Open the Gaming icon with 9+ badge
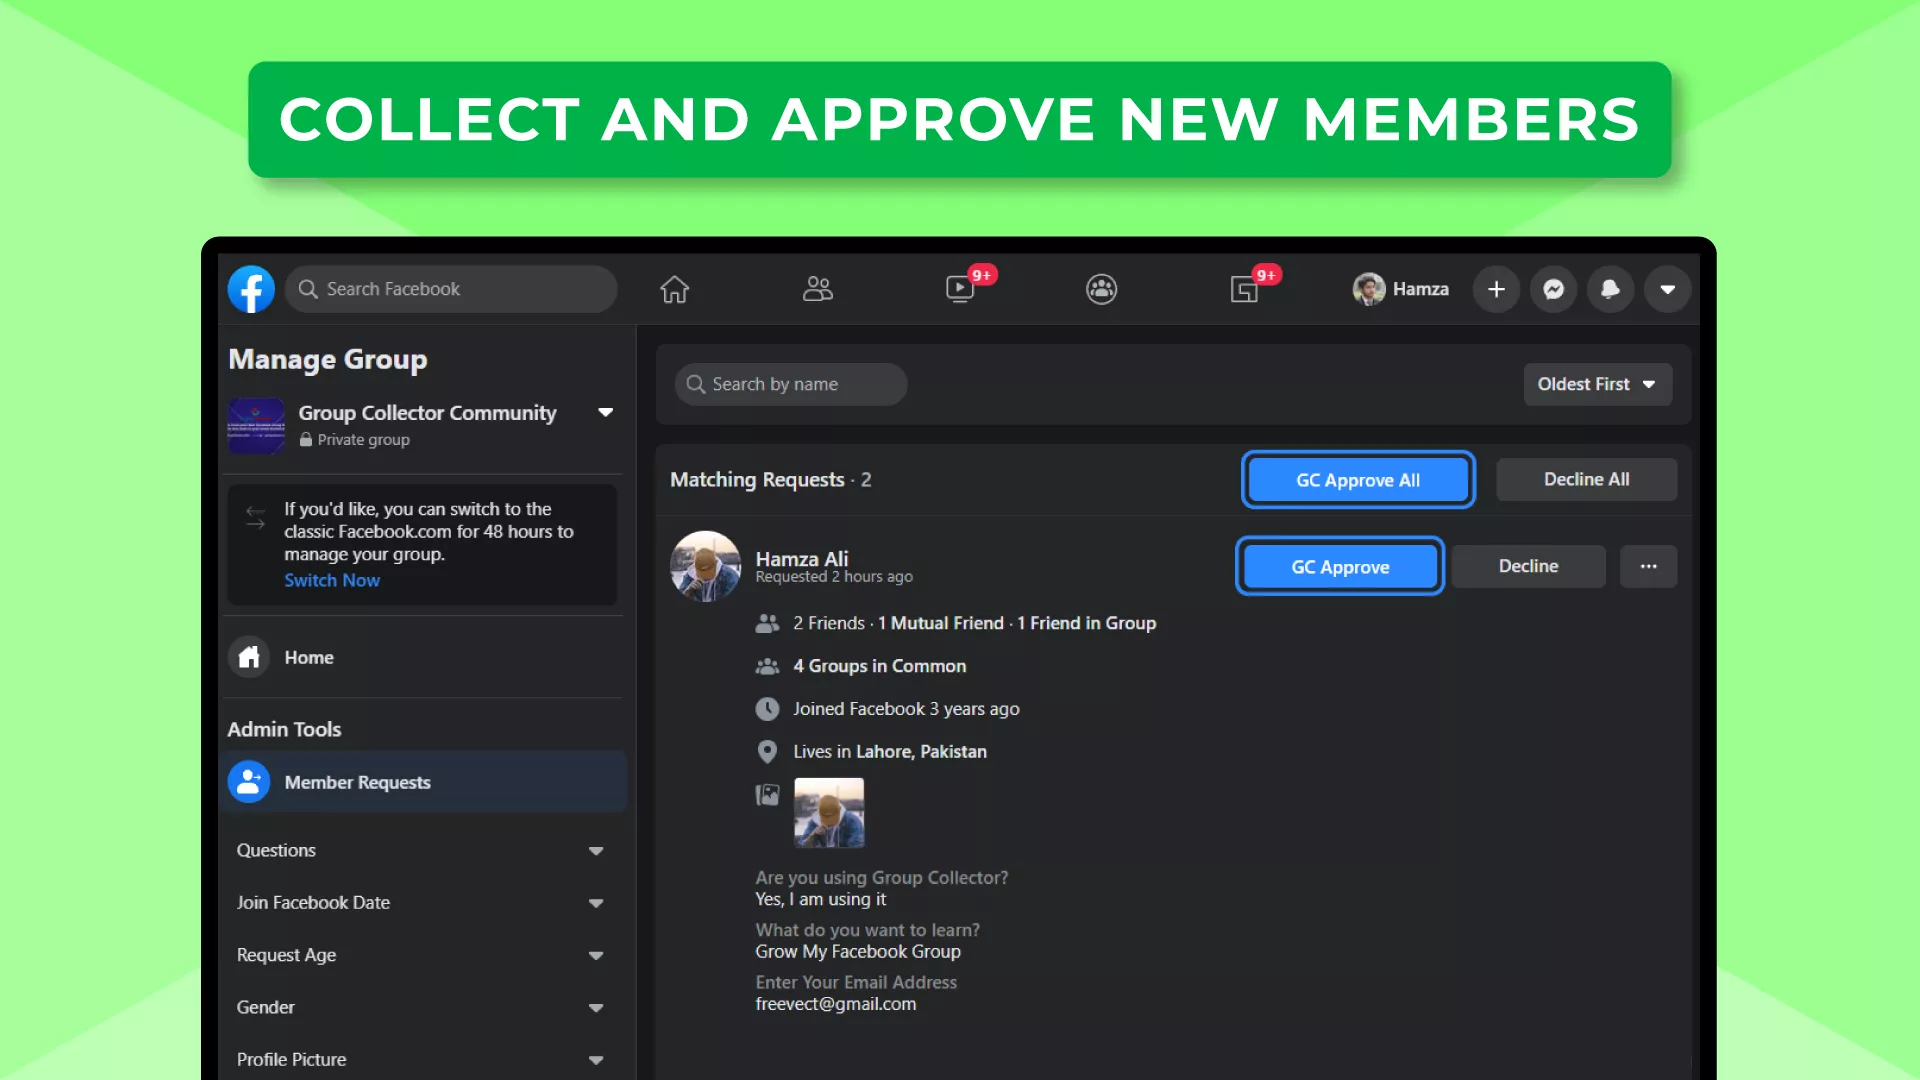The height and width of the screenshot is (1080, 1920). (x=1244, y=289)
